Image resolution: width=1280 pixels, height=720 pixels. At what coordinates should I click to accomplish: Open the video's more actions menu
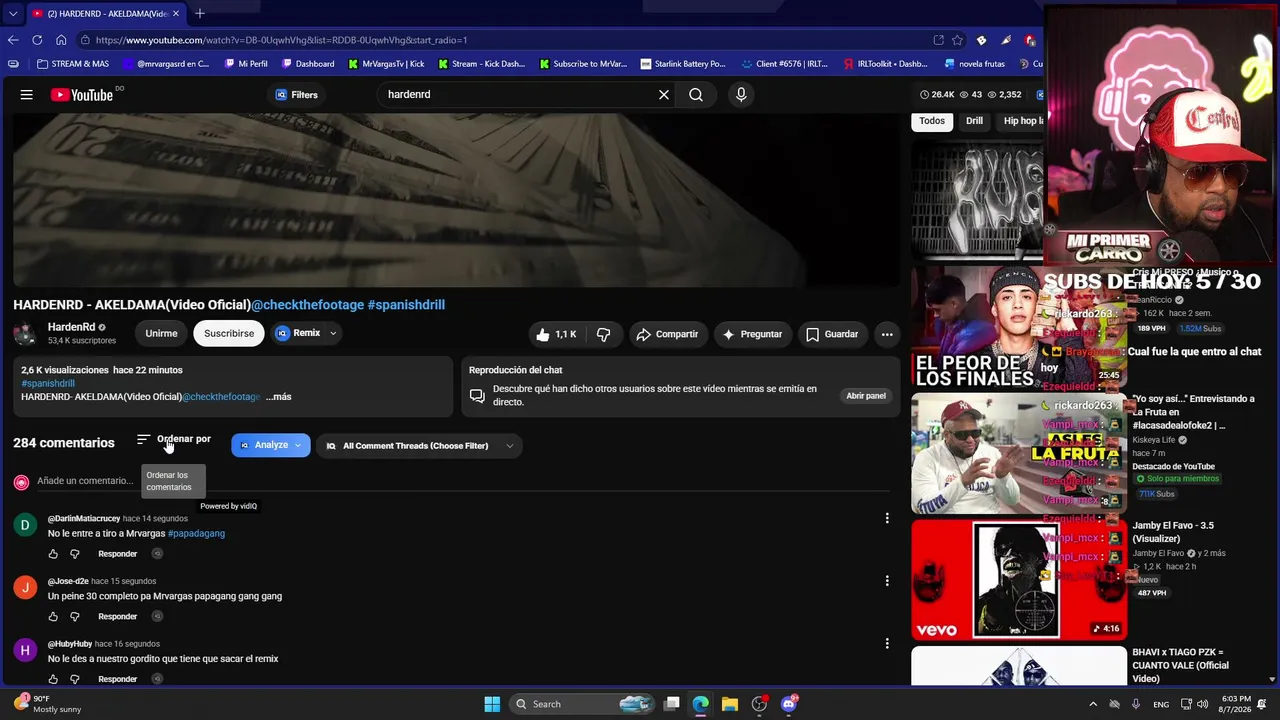[887, 334]
